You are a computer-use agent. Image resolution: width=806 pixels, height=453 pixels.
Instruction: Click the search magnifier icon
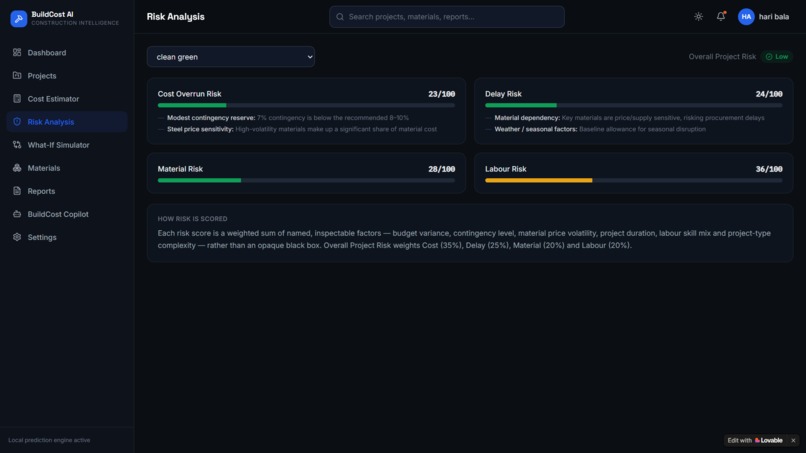[x=340, y=17]
